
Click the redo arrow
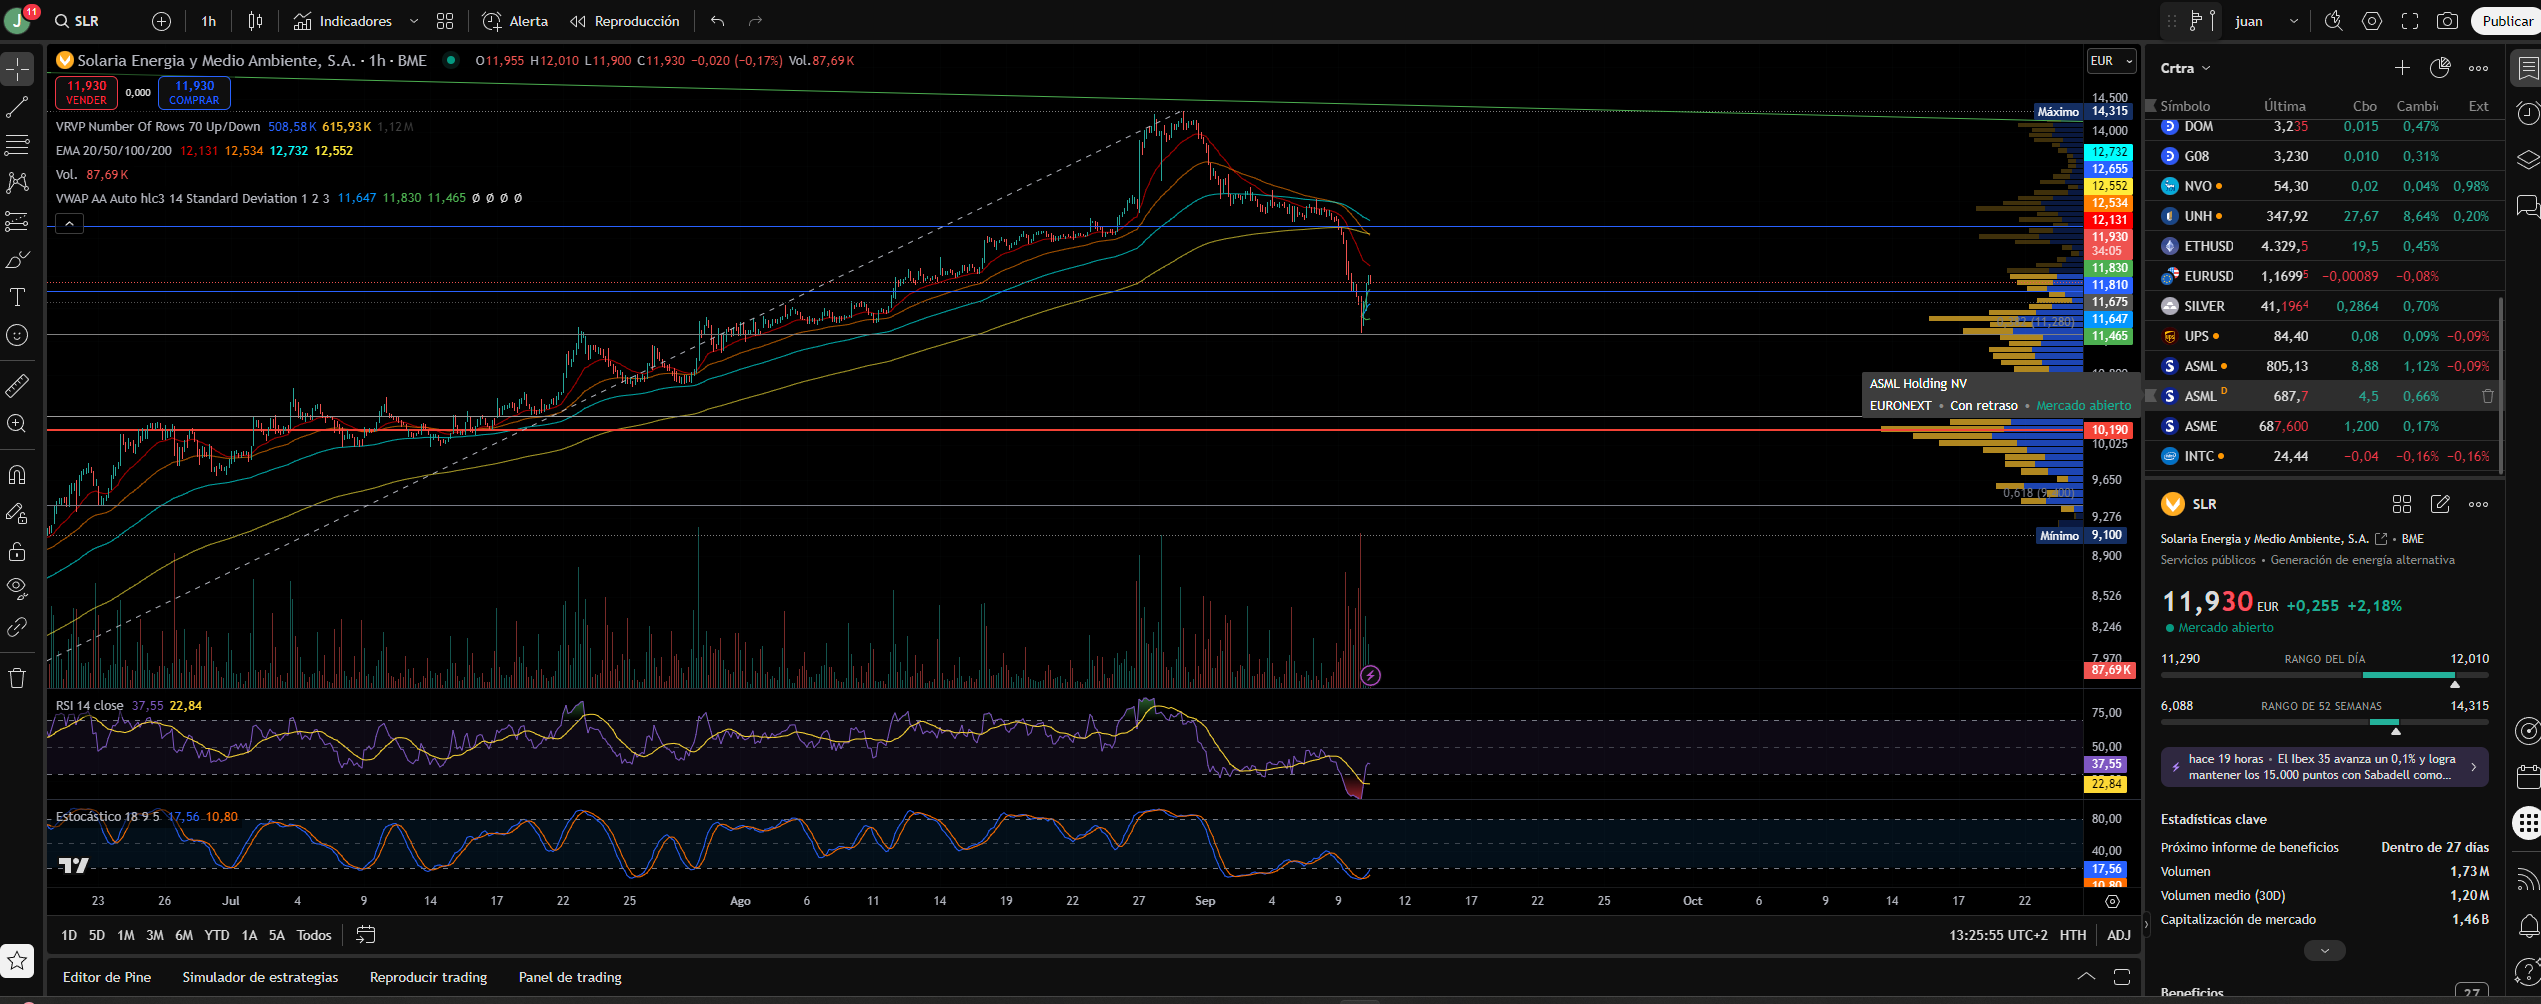[x=756, y=21]
